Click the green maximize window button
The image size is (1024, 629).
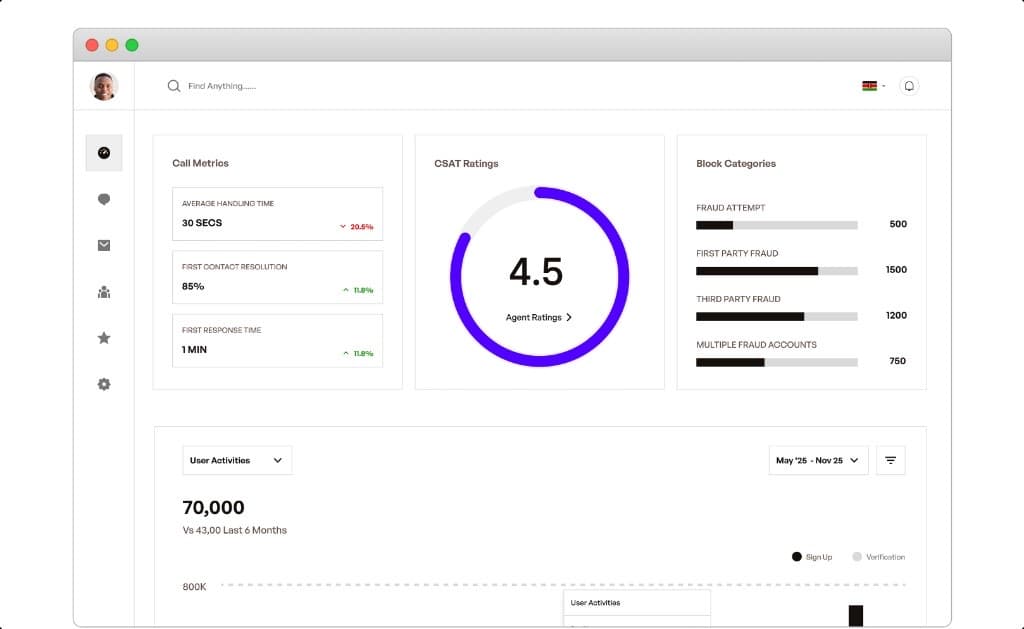132,45
